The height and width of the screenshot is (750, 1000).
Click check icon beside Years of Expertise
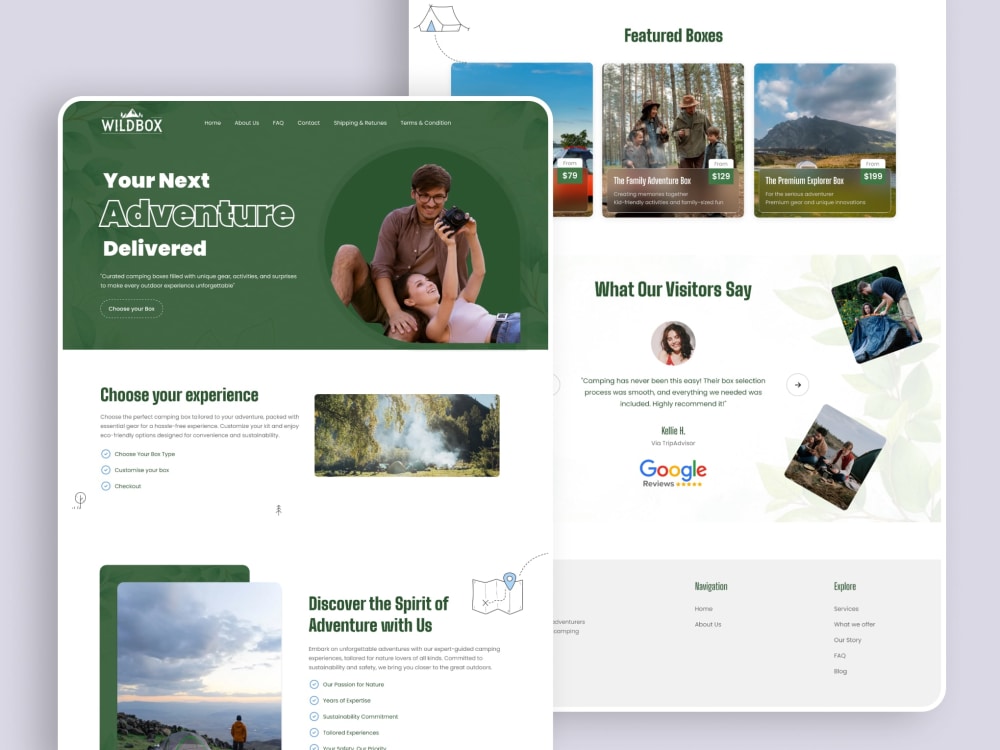point(314,700)
